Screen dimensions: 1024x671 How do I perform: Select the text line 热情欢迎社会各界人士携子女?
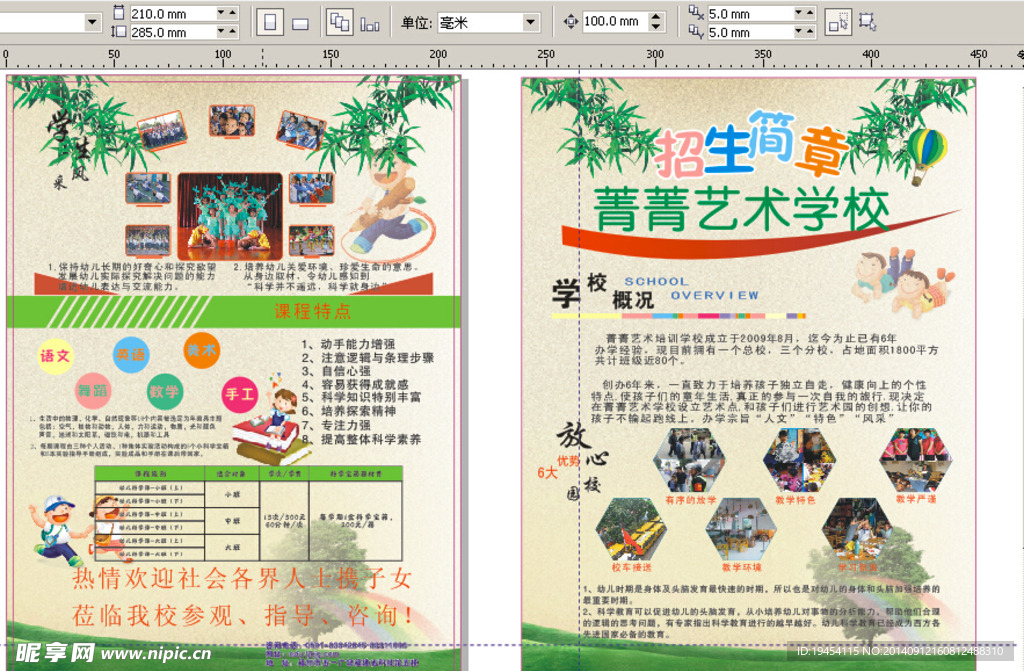242,578
